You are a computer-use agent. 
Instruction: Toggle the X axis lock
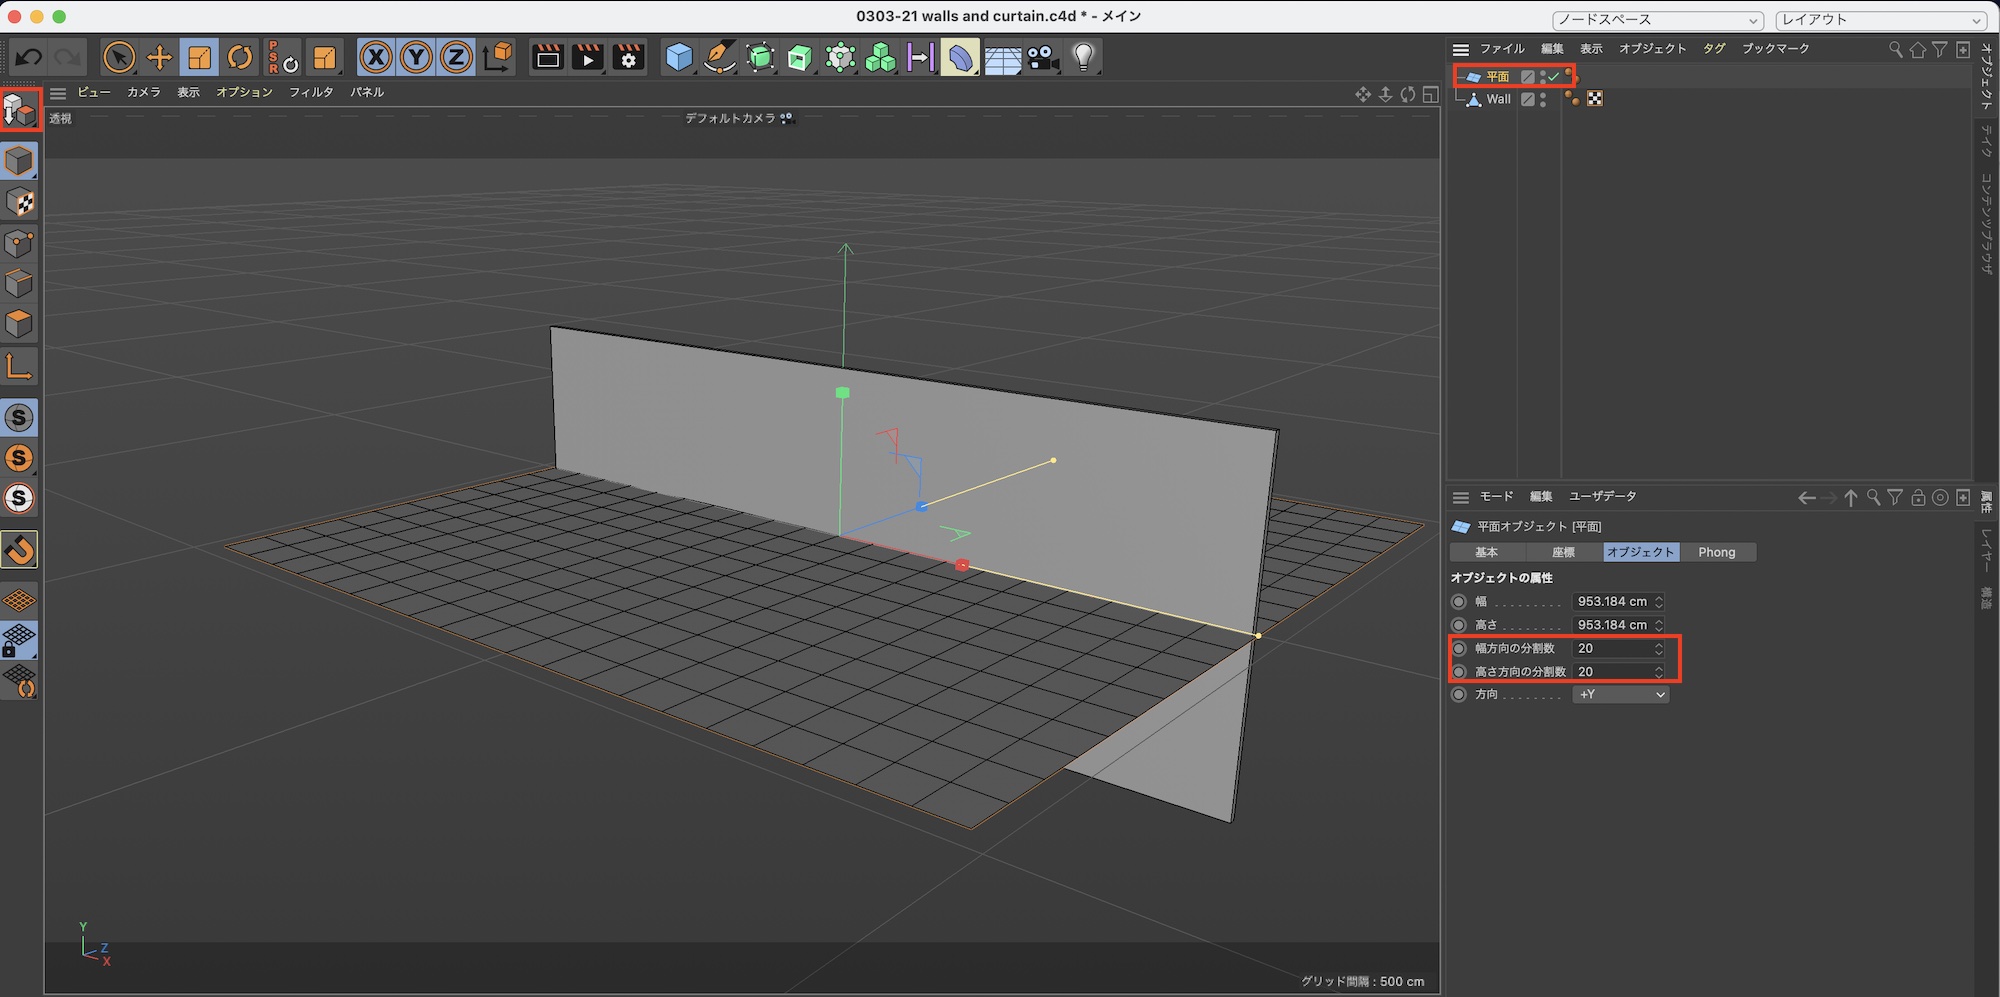point(376,58)
